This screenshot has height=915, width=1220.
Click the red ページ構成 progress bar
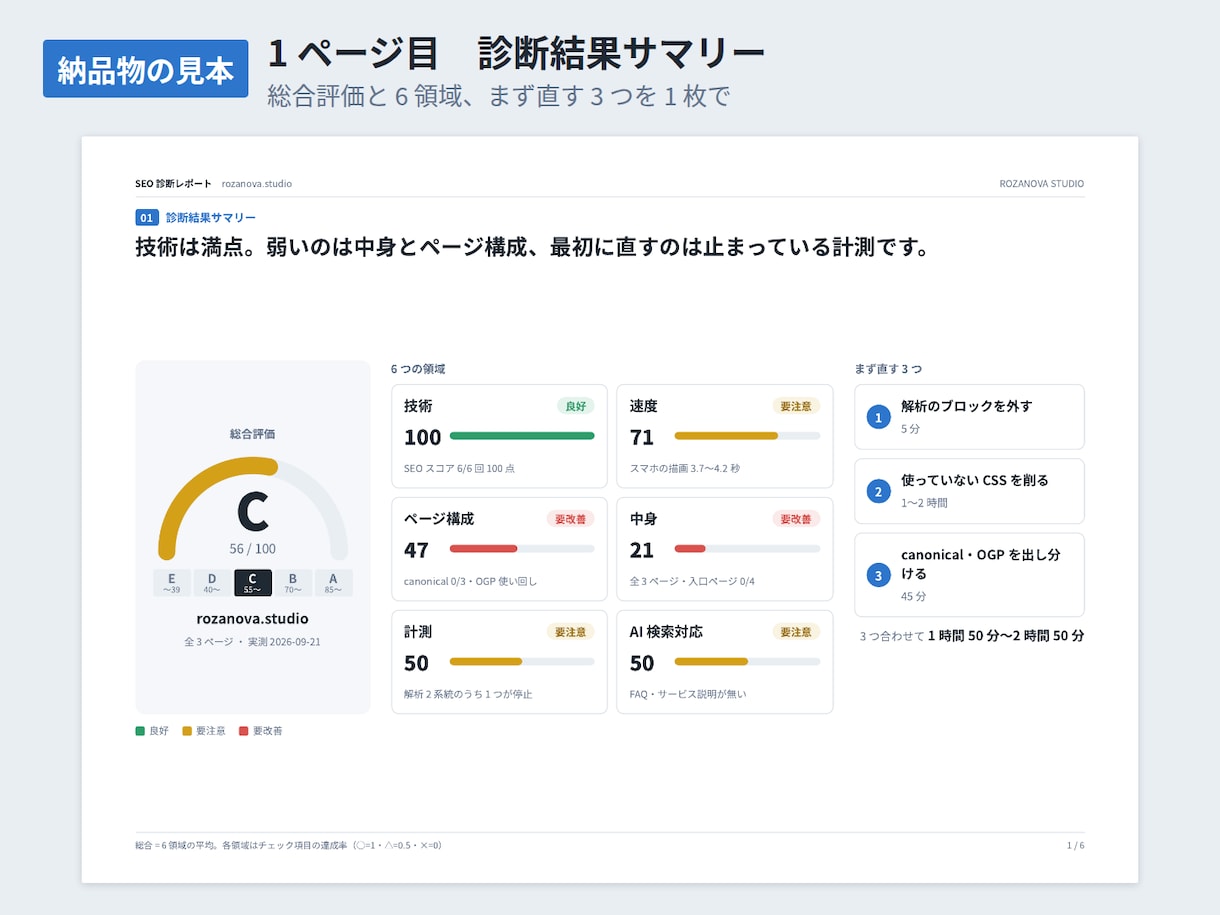(x=522, y=549)
